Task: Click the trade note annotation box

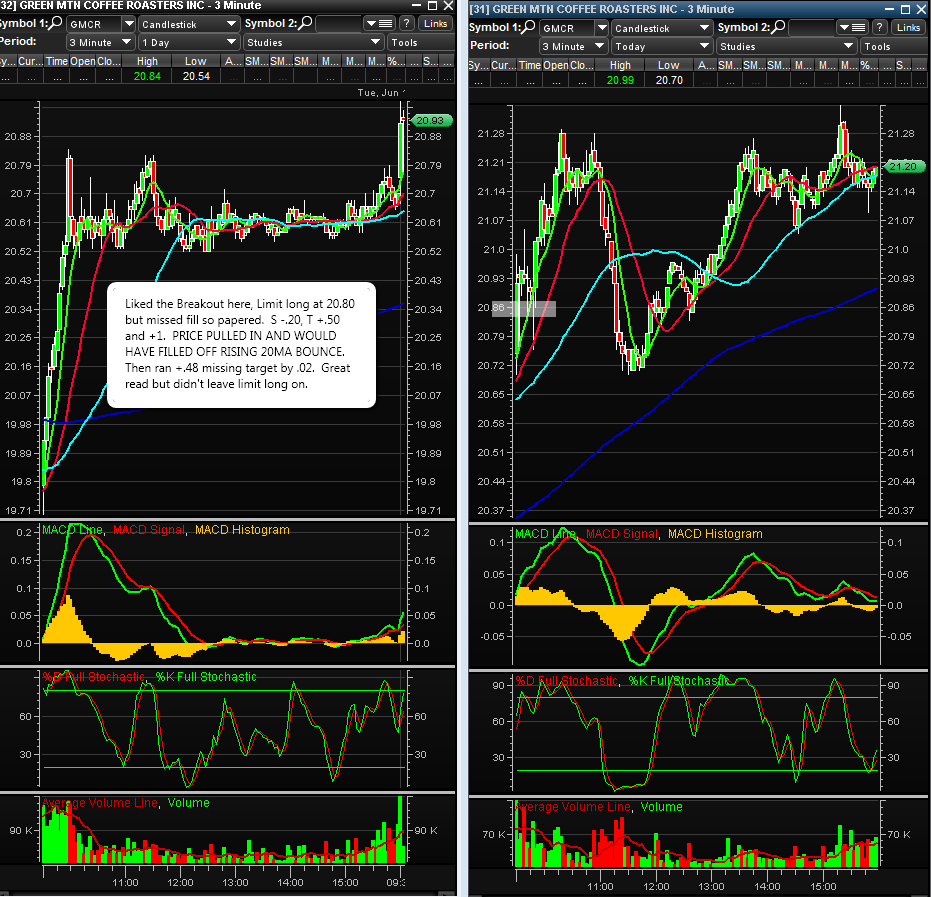Action: tap(241, 344)
